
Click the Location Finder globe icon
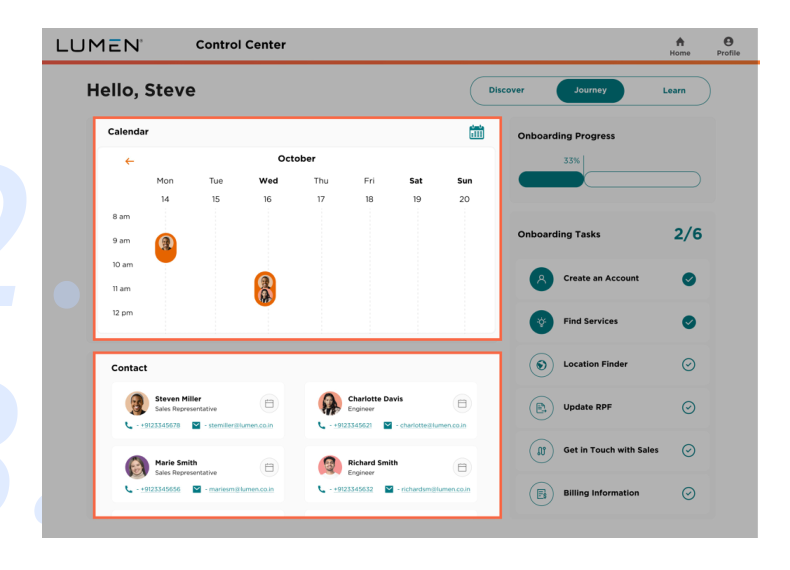tap(542, 365)
